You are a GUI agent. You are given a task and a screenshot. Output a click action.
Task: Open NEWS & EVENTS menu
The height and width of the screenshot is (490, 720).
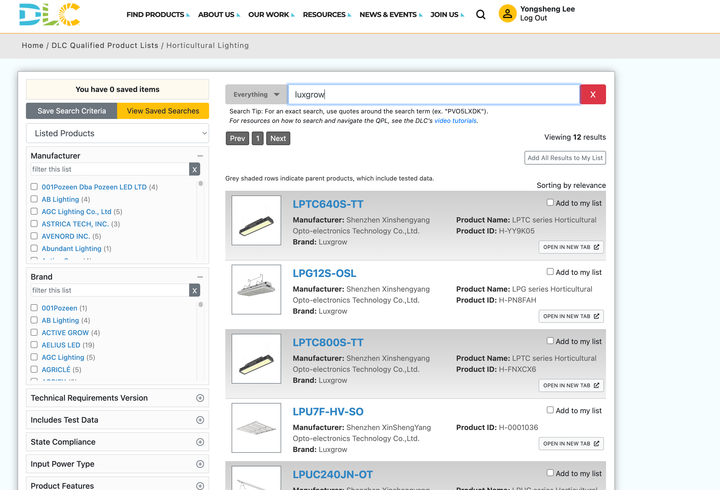click(390, 15)
